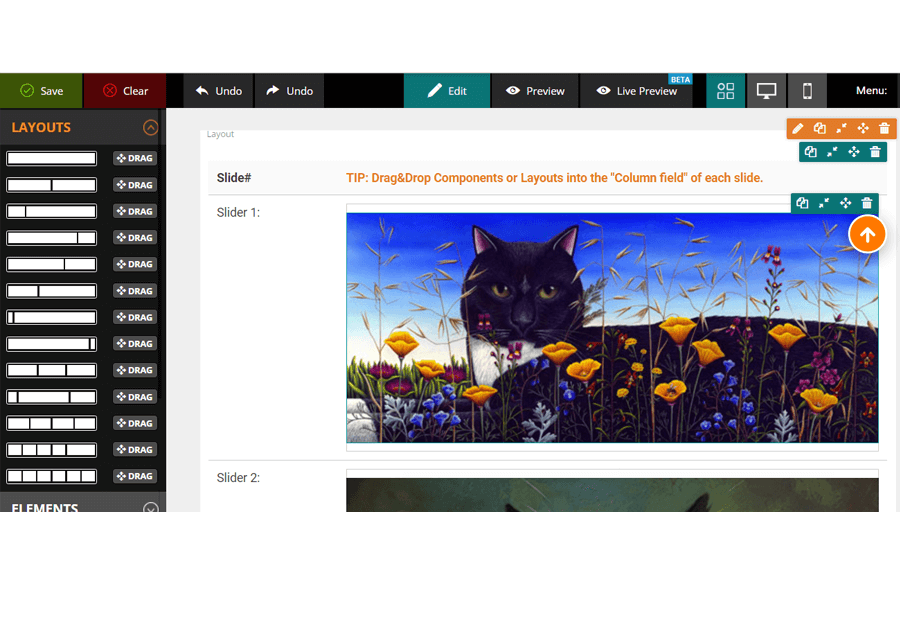900x620 pixels.
Task: Click duplicate icon in teal toolbar above tip
Action: [x=810, y=152]
